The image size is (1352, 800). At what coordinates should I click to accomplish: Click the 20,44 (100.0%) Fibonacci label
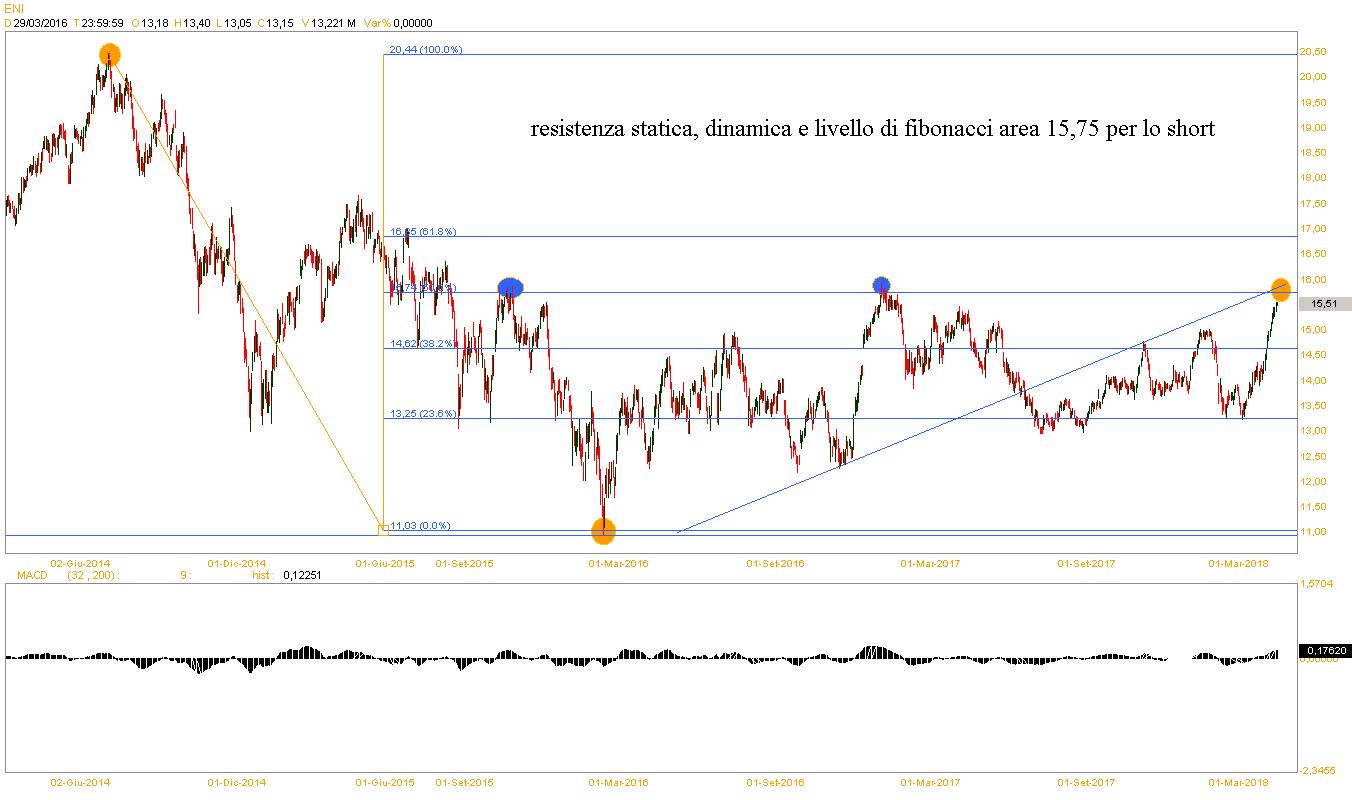pos(425,49)
